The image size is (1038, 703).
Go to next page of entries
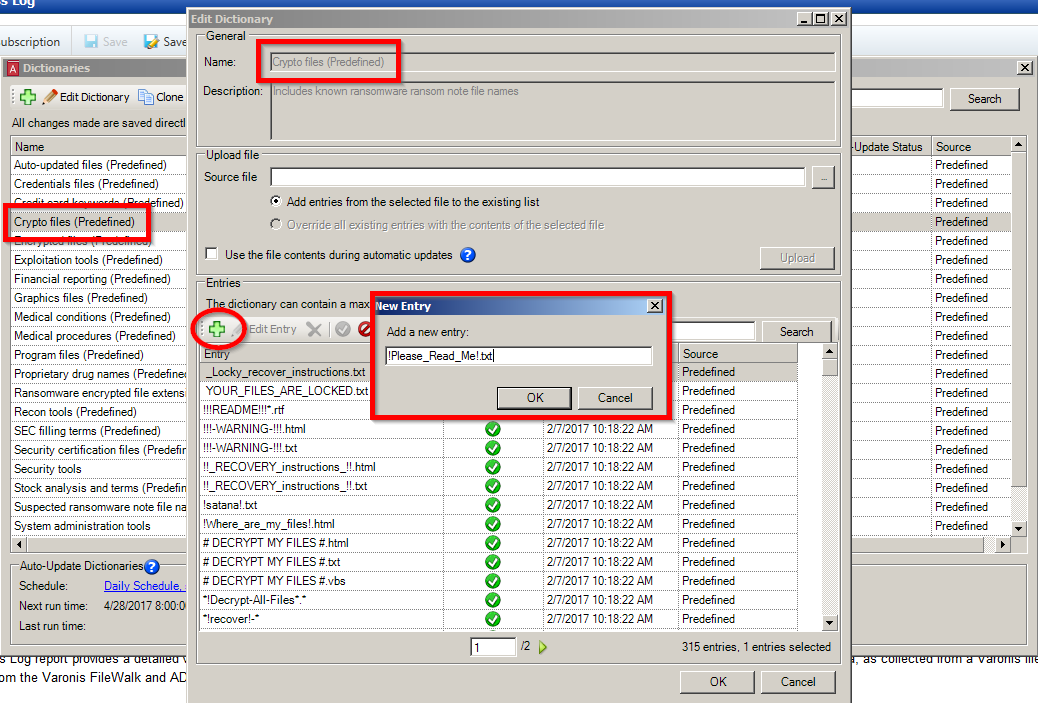pos(544,647)
